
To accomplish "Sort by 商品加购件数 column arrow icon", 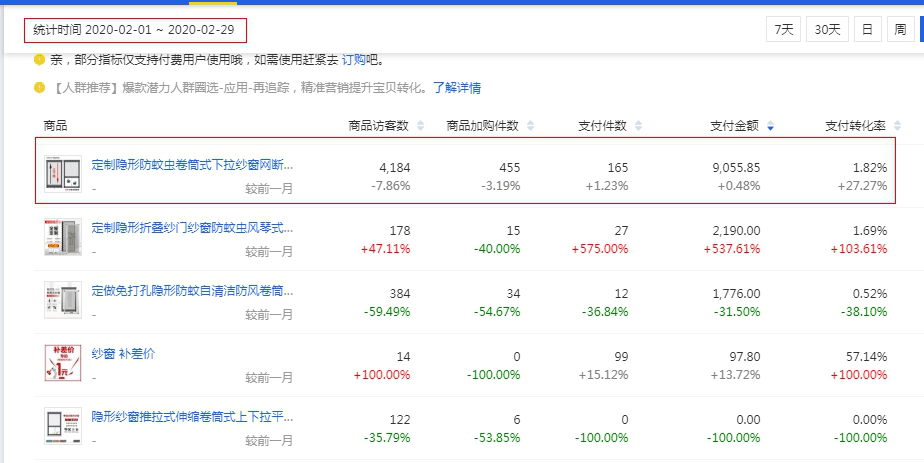I will click(x=530, y=126).
